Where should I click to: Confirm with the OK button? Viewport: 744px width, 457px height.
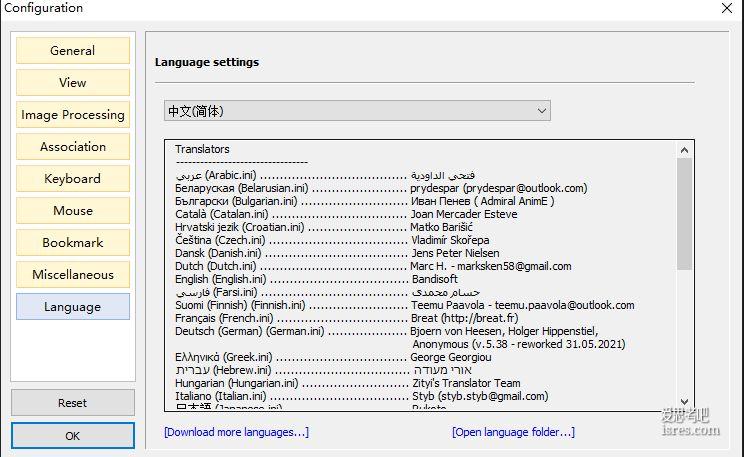(73, 436)
